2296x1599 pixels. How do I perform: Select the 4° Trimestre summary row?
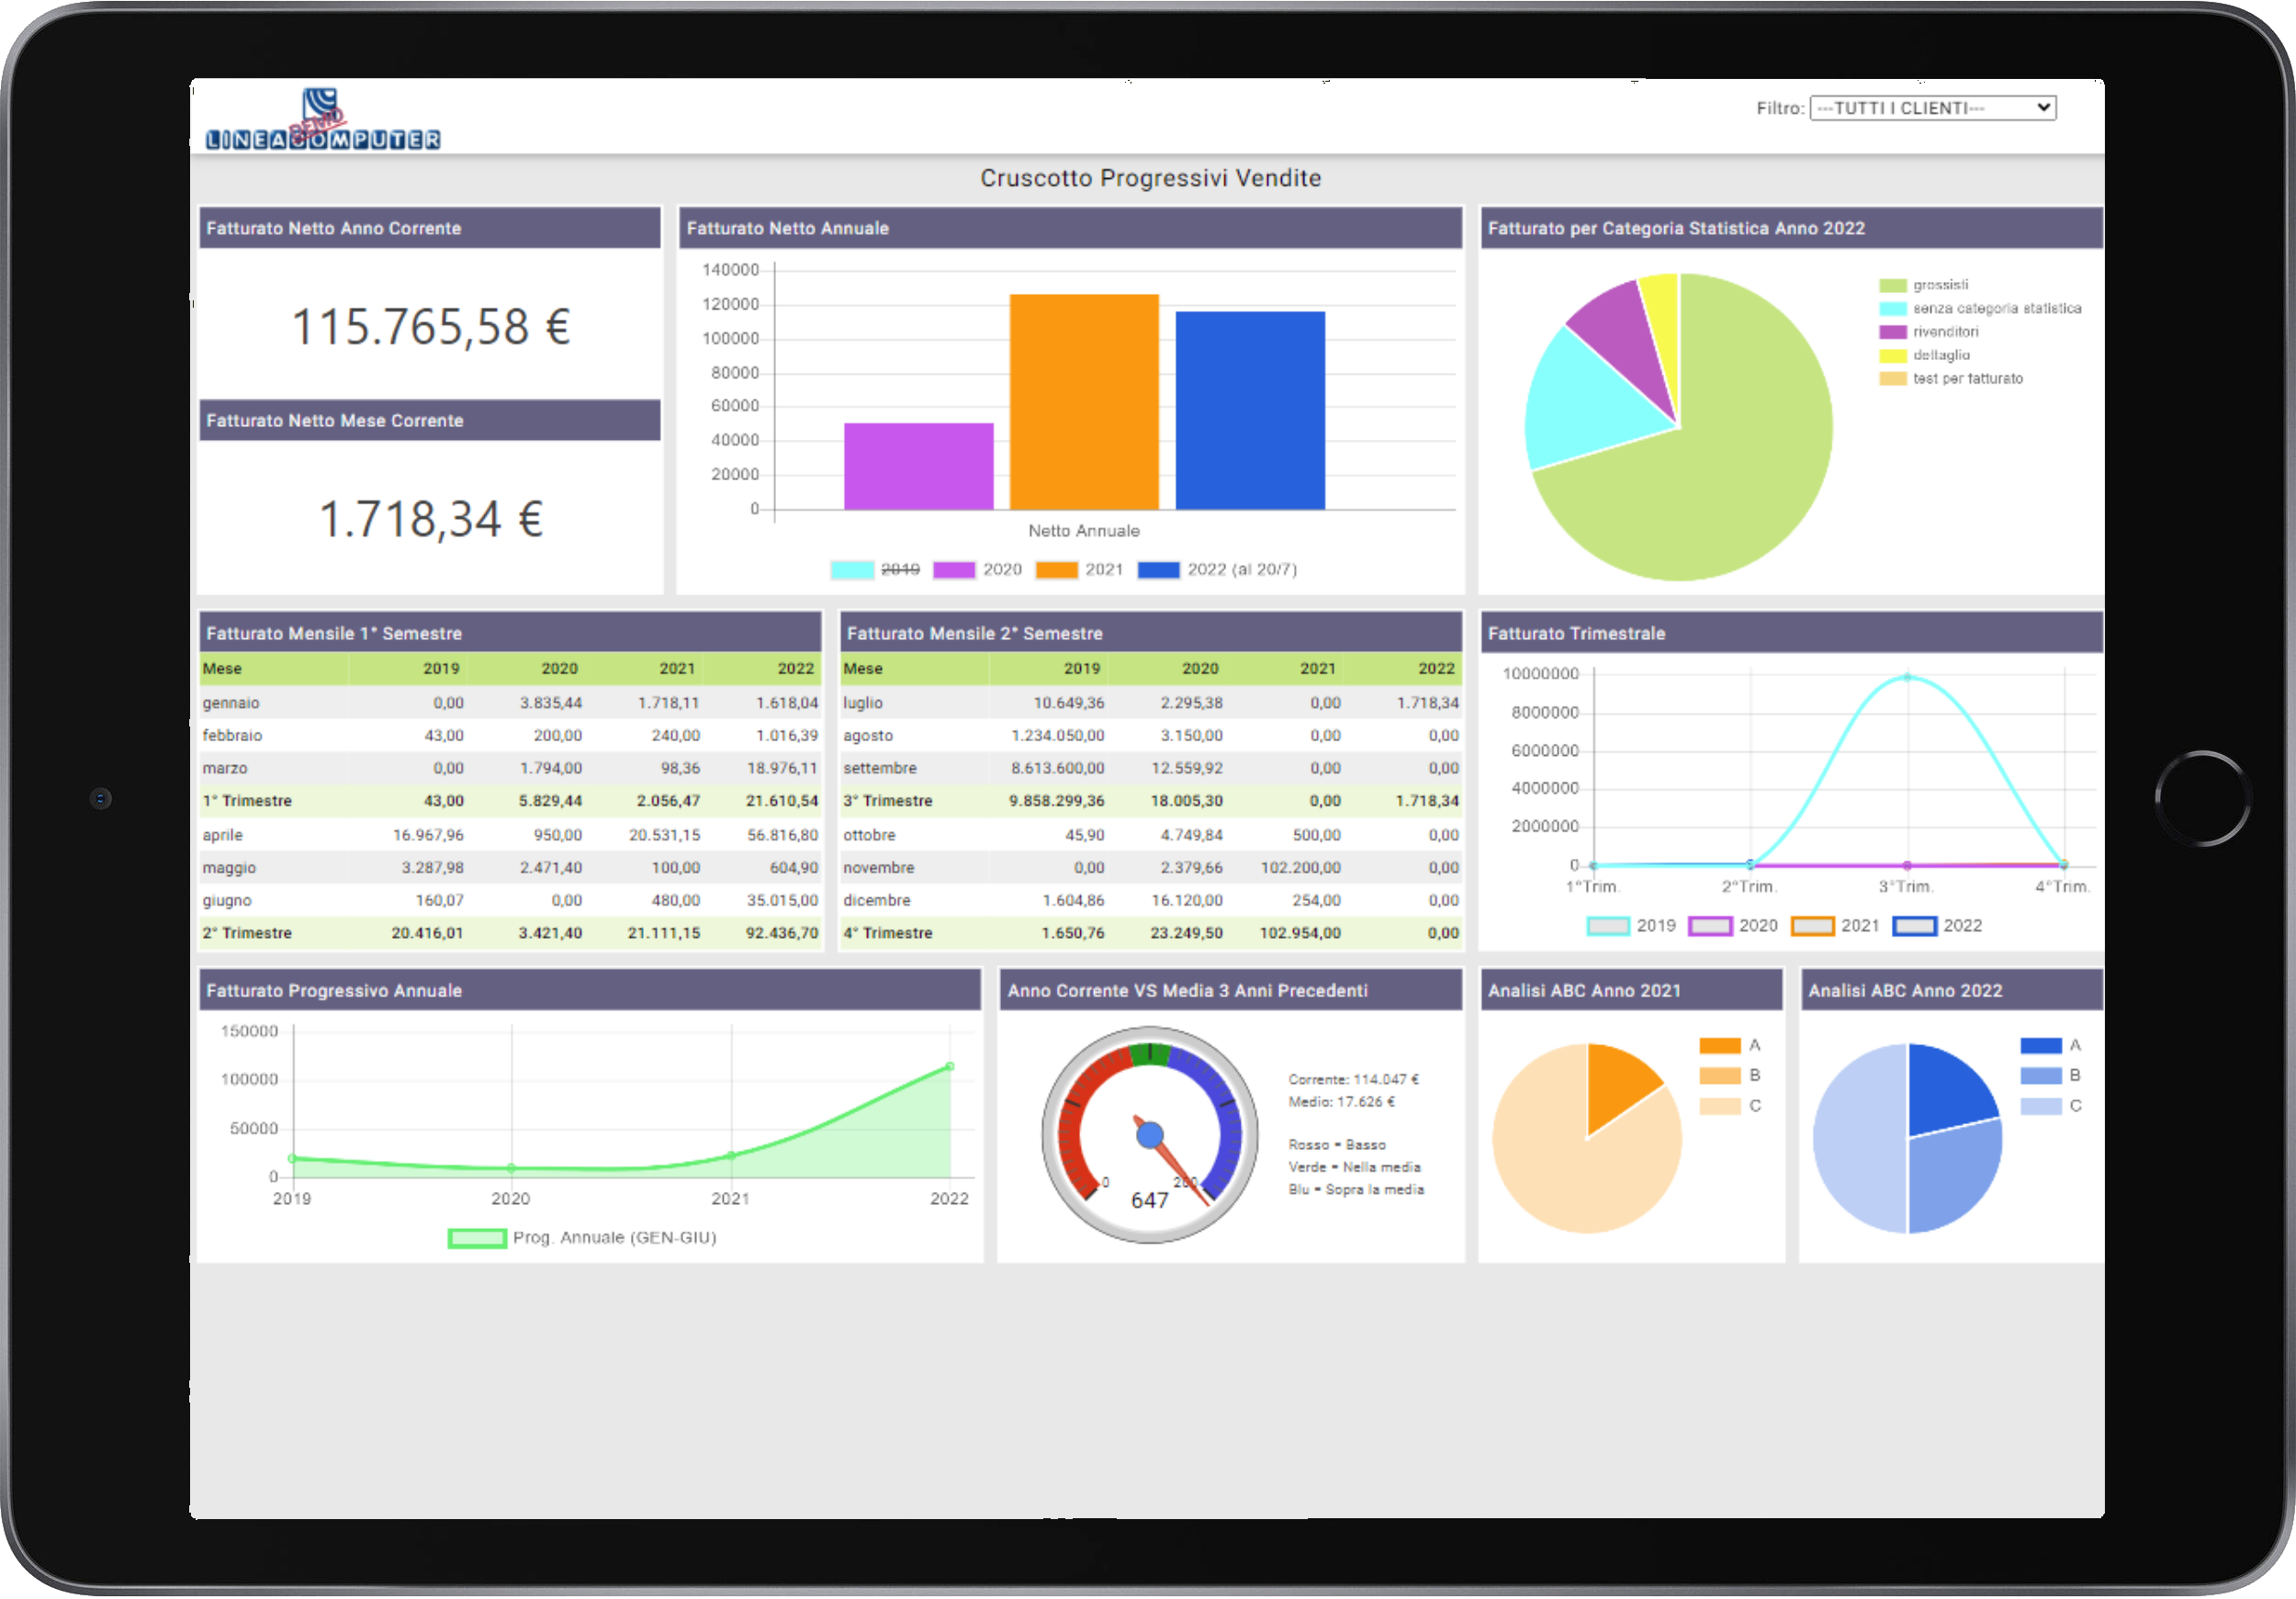point(1151,934)
